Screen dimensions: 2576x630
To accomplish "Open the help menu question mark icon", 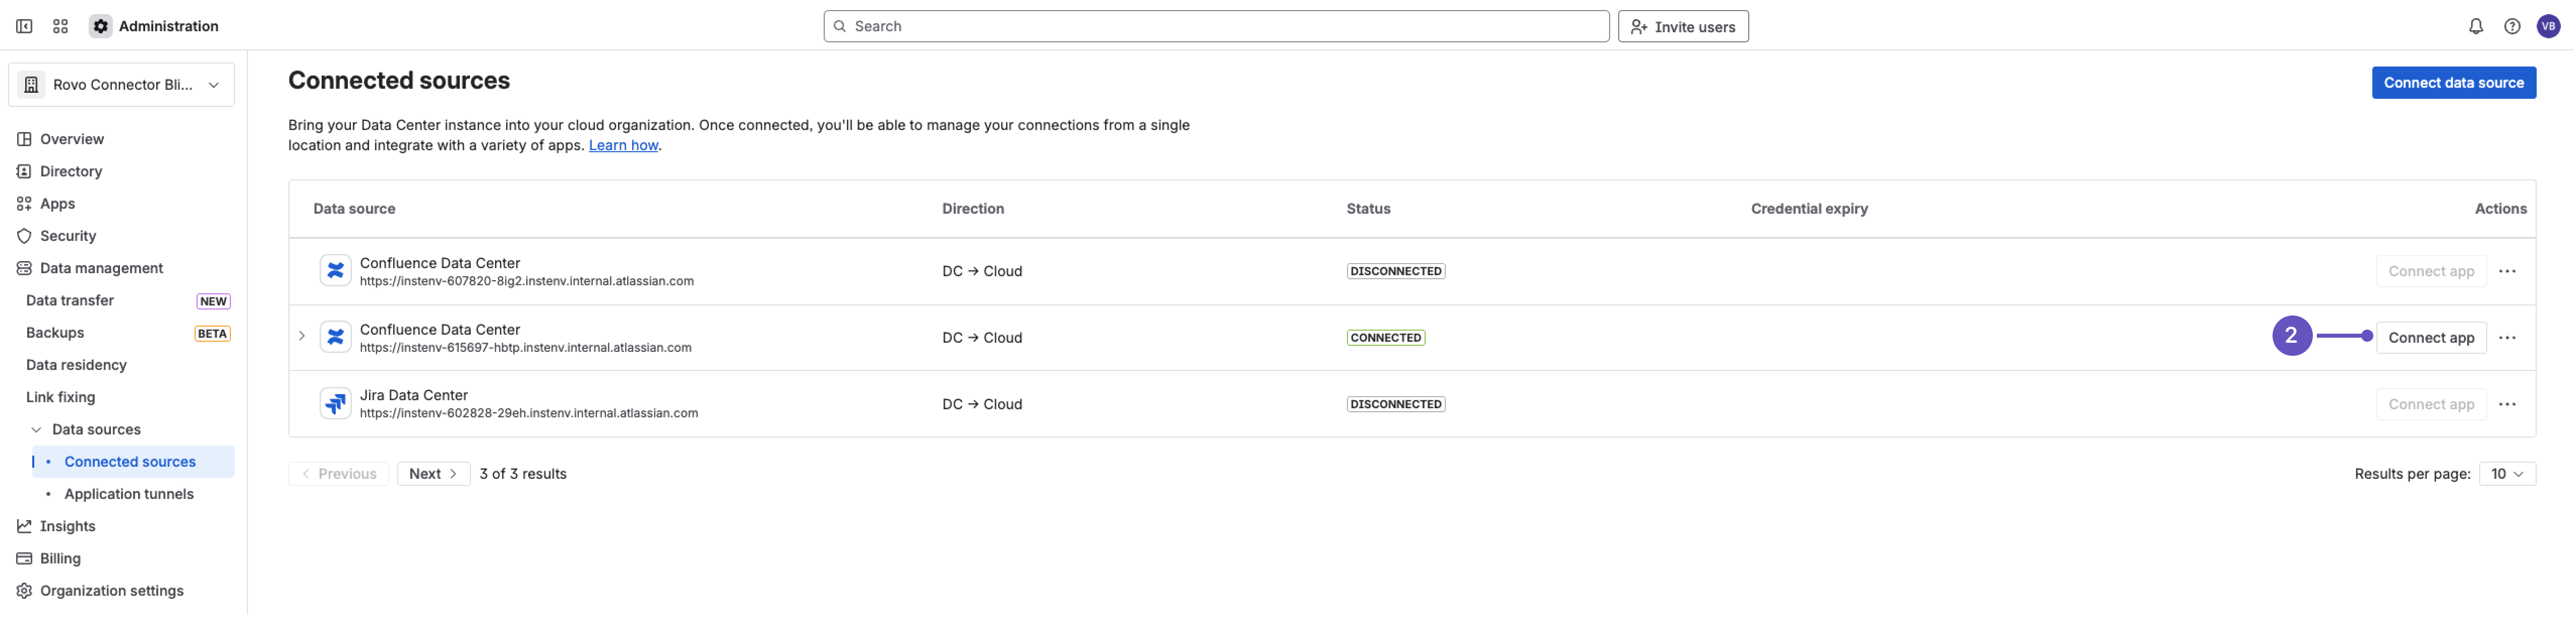I will (2512, 25).
